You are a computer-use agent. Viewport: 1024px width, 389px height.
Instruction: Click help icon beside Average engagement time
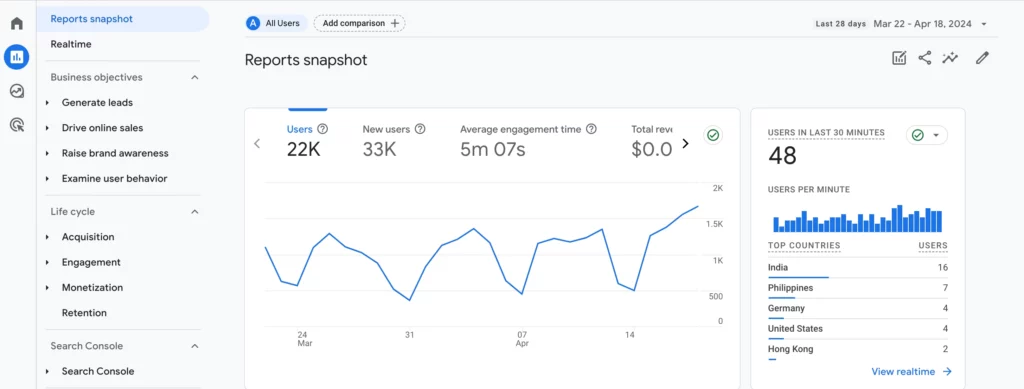(591, 129)
